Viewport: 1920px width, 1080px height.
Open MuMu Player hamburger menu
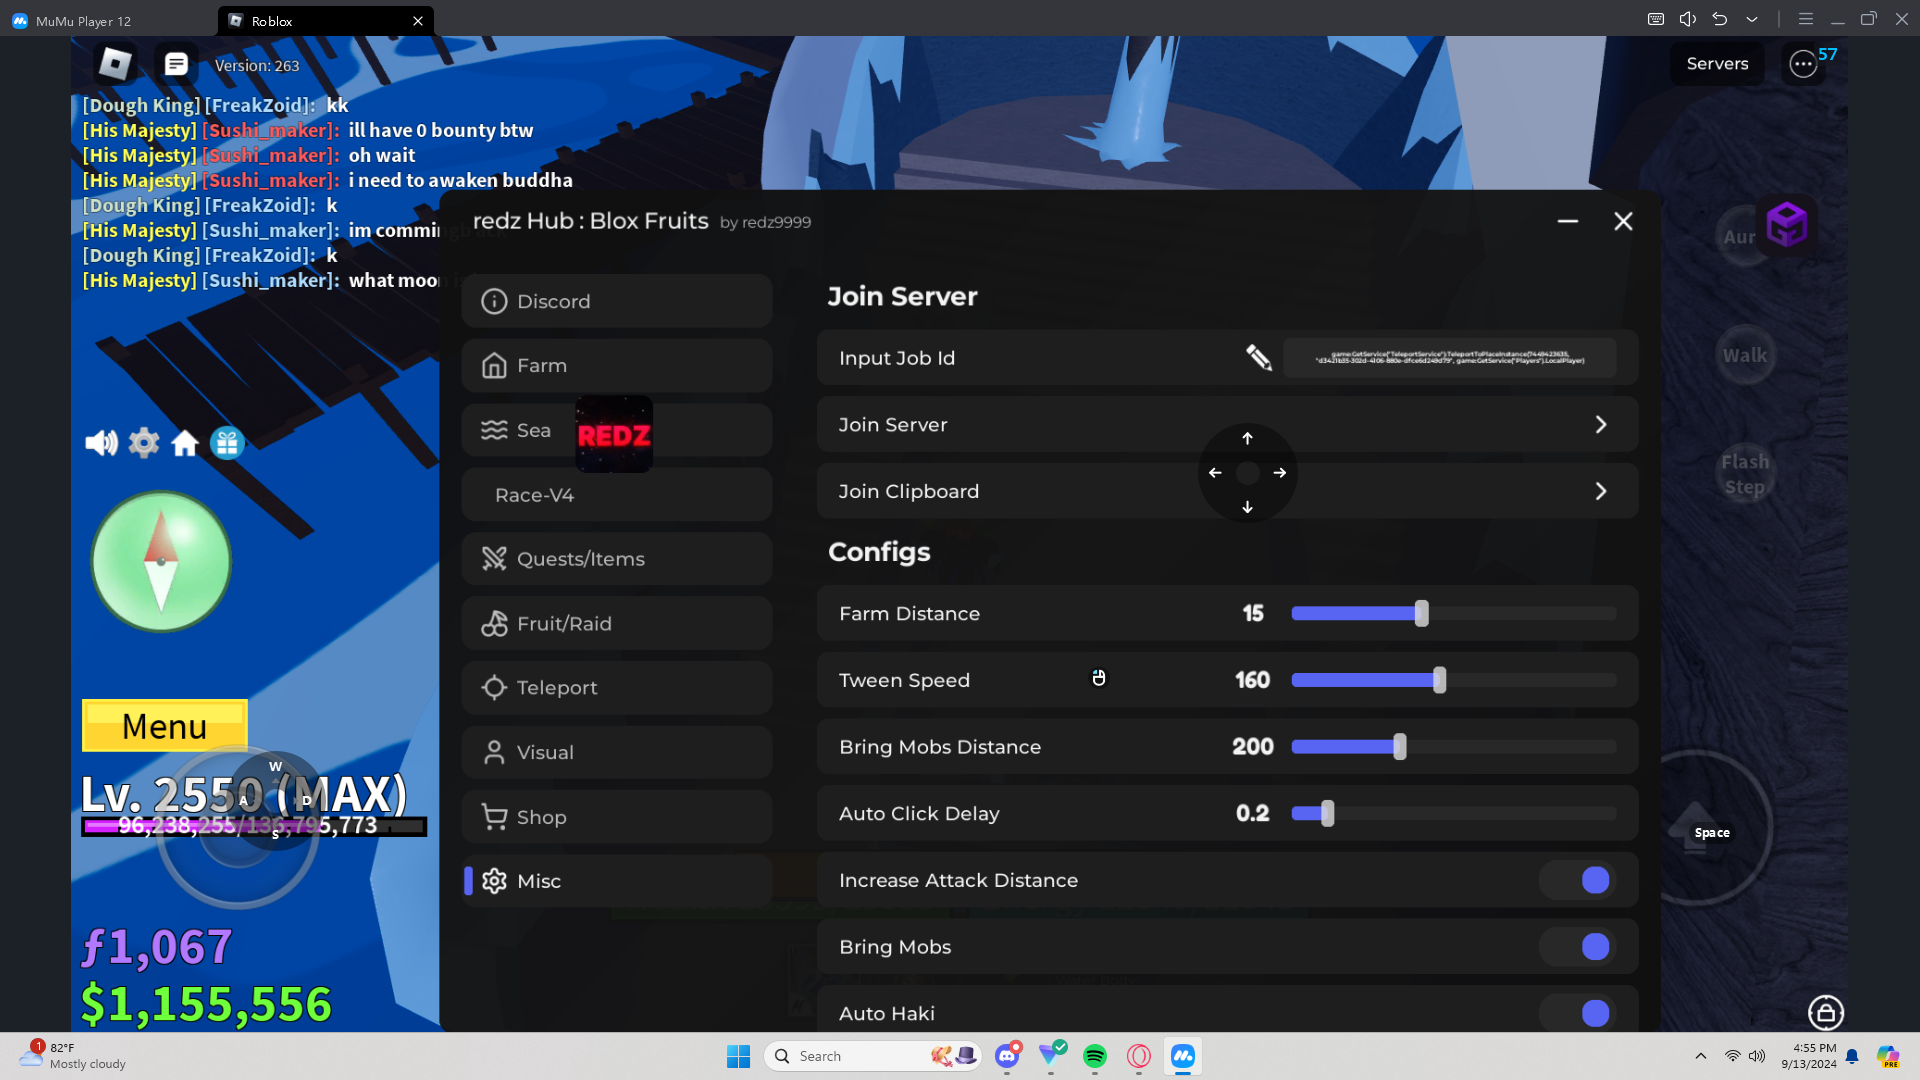pos(1806,19)
